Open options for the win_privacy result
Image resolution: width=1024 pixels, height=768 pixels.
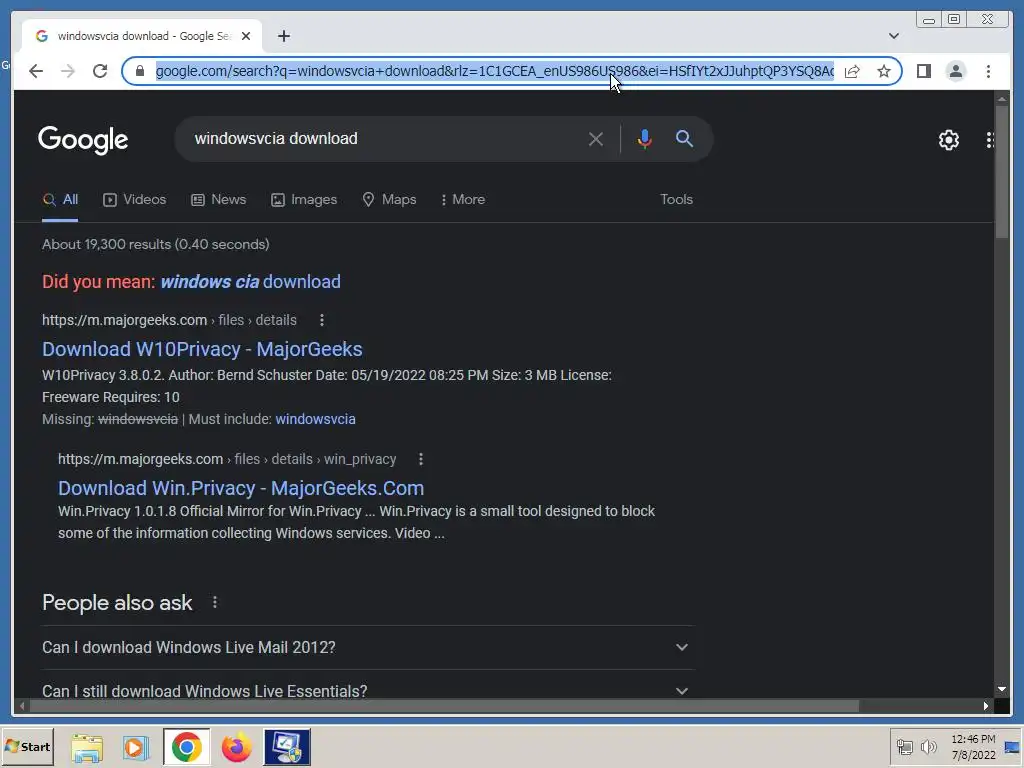point(421,459)
